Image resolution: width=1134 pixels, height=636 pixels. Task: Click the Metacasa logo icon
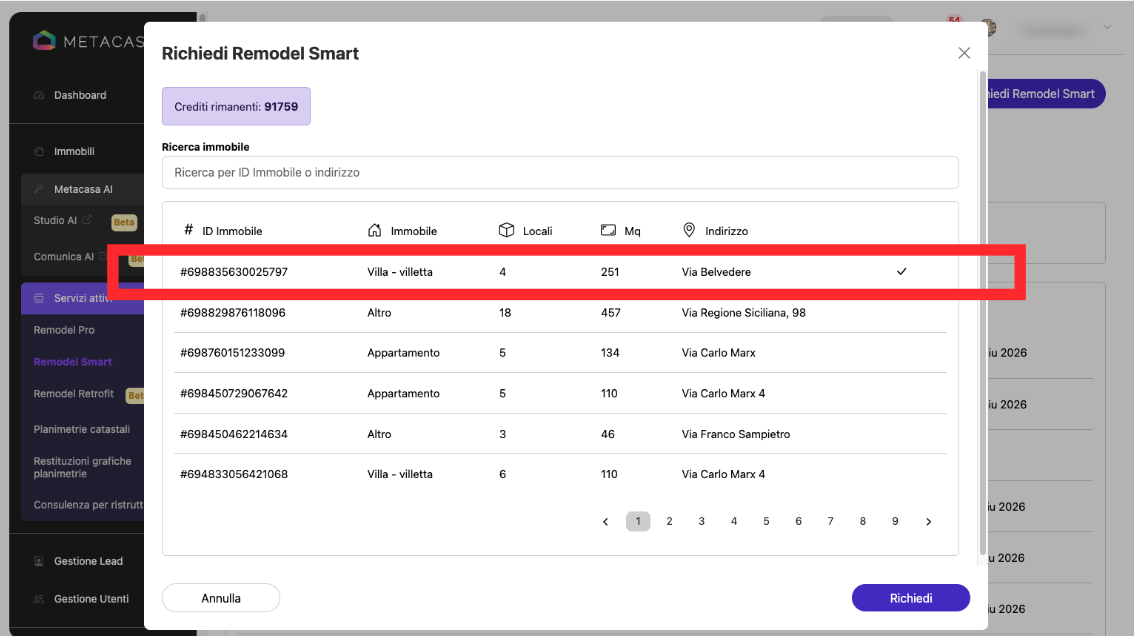[x=44, y=41]
